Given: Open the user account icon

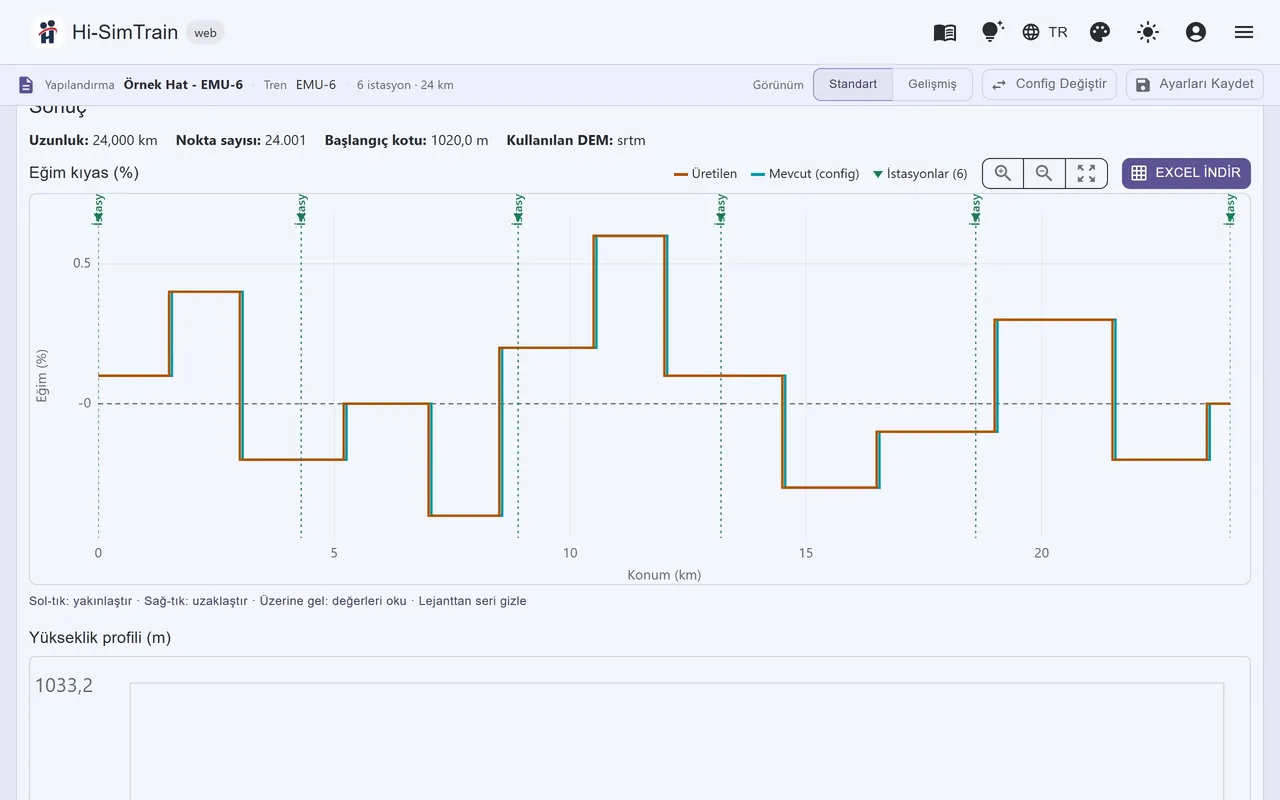Looking at the screenshot, I should (x=1196, y=32).
